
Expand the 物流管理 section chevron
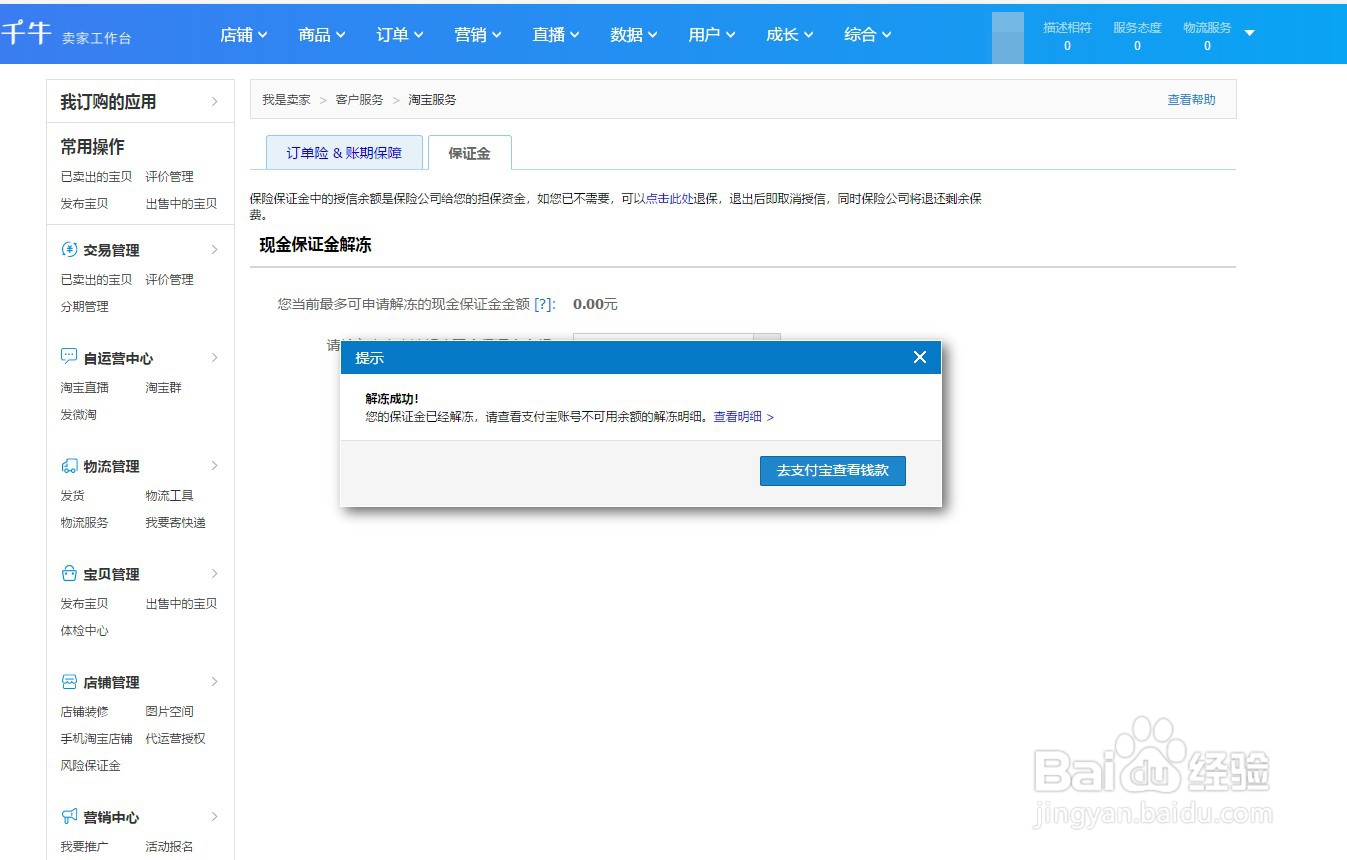pos(214,466)
